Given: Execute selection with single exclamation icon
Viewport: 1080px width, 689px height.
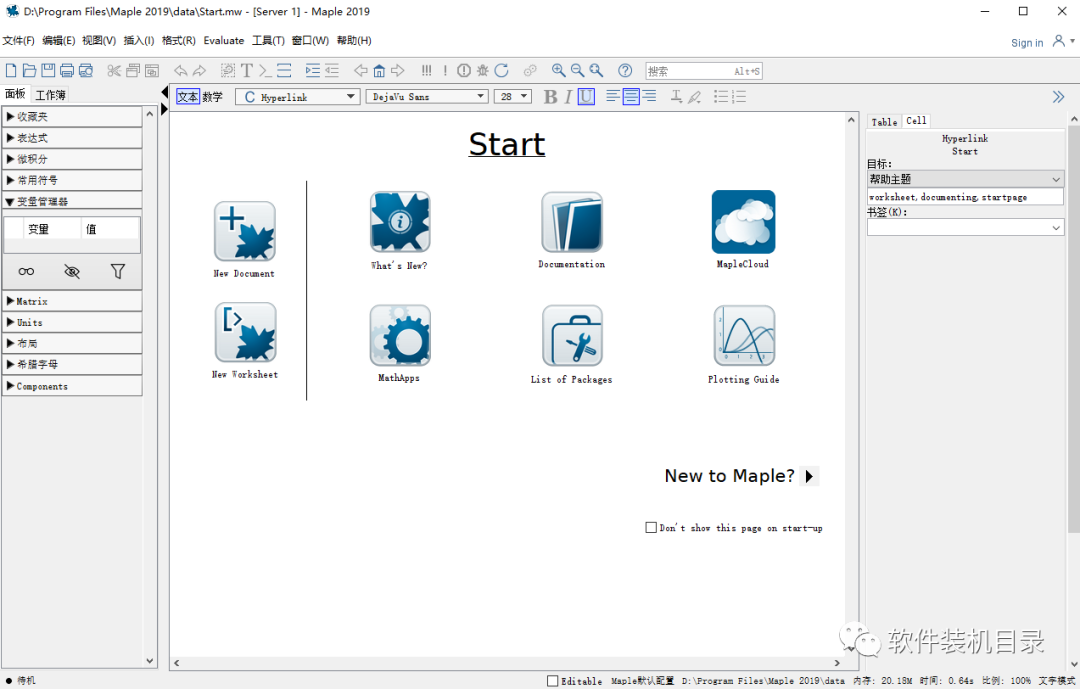Looking at the screenshot, I should click(445, 70).
